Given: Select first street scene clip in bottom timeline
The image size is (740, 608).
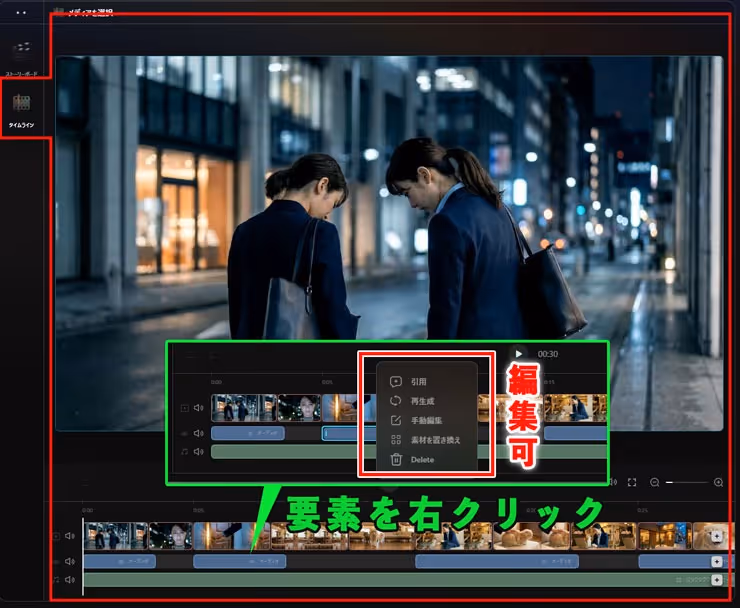Looking at the screenshot, I should click(x=116, y=536).
